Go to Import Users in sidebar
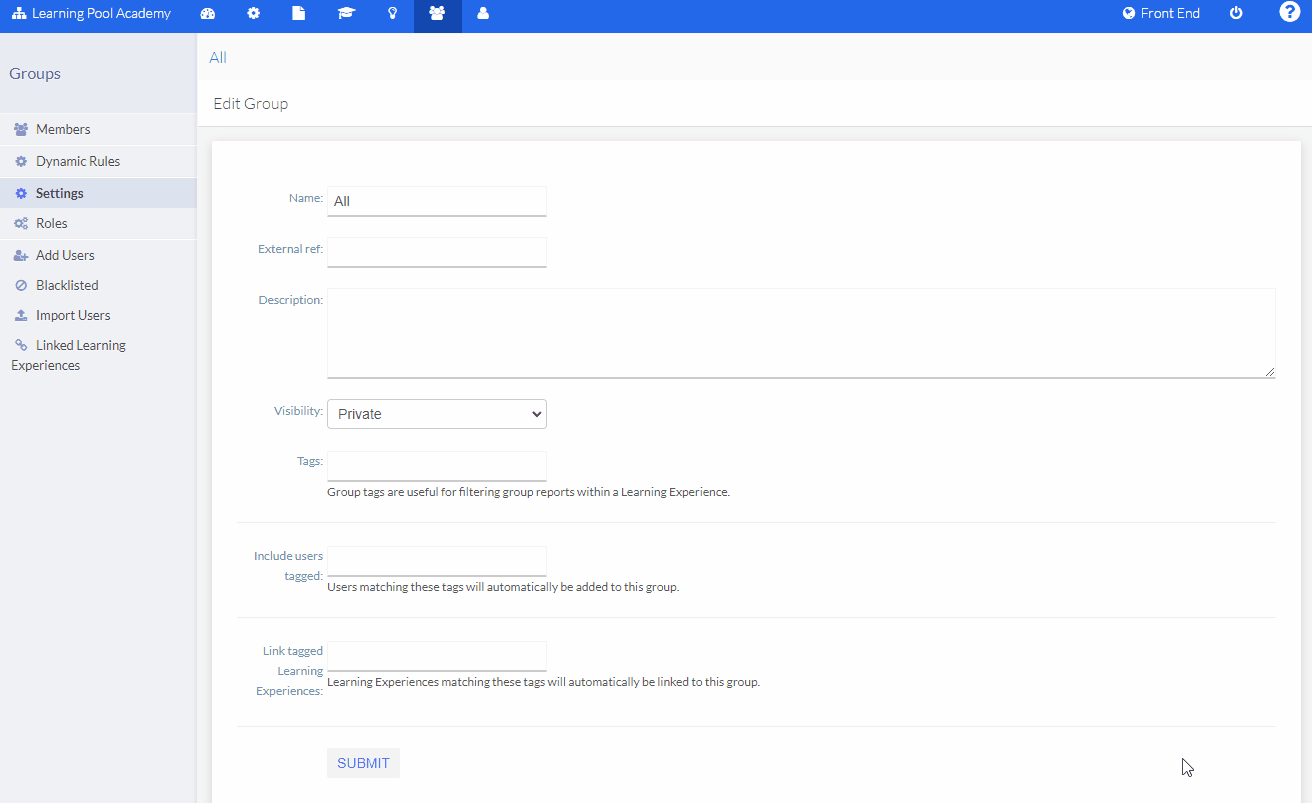The height and width of the screenshot is (803, 1312). click(71, 315)
